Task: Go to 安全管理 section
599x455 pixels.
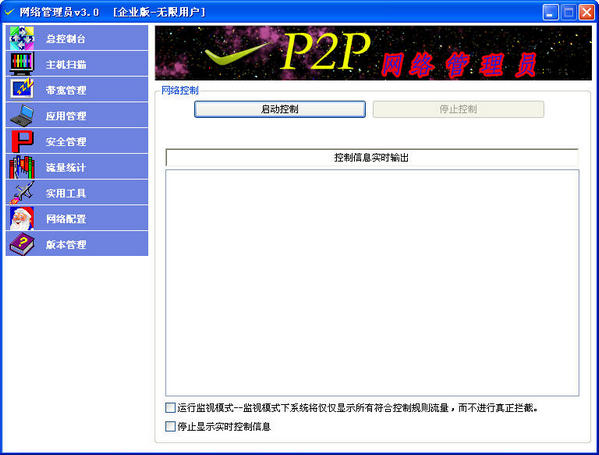Action: click(x=77, y=141)
